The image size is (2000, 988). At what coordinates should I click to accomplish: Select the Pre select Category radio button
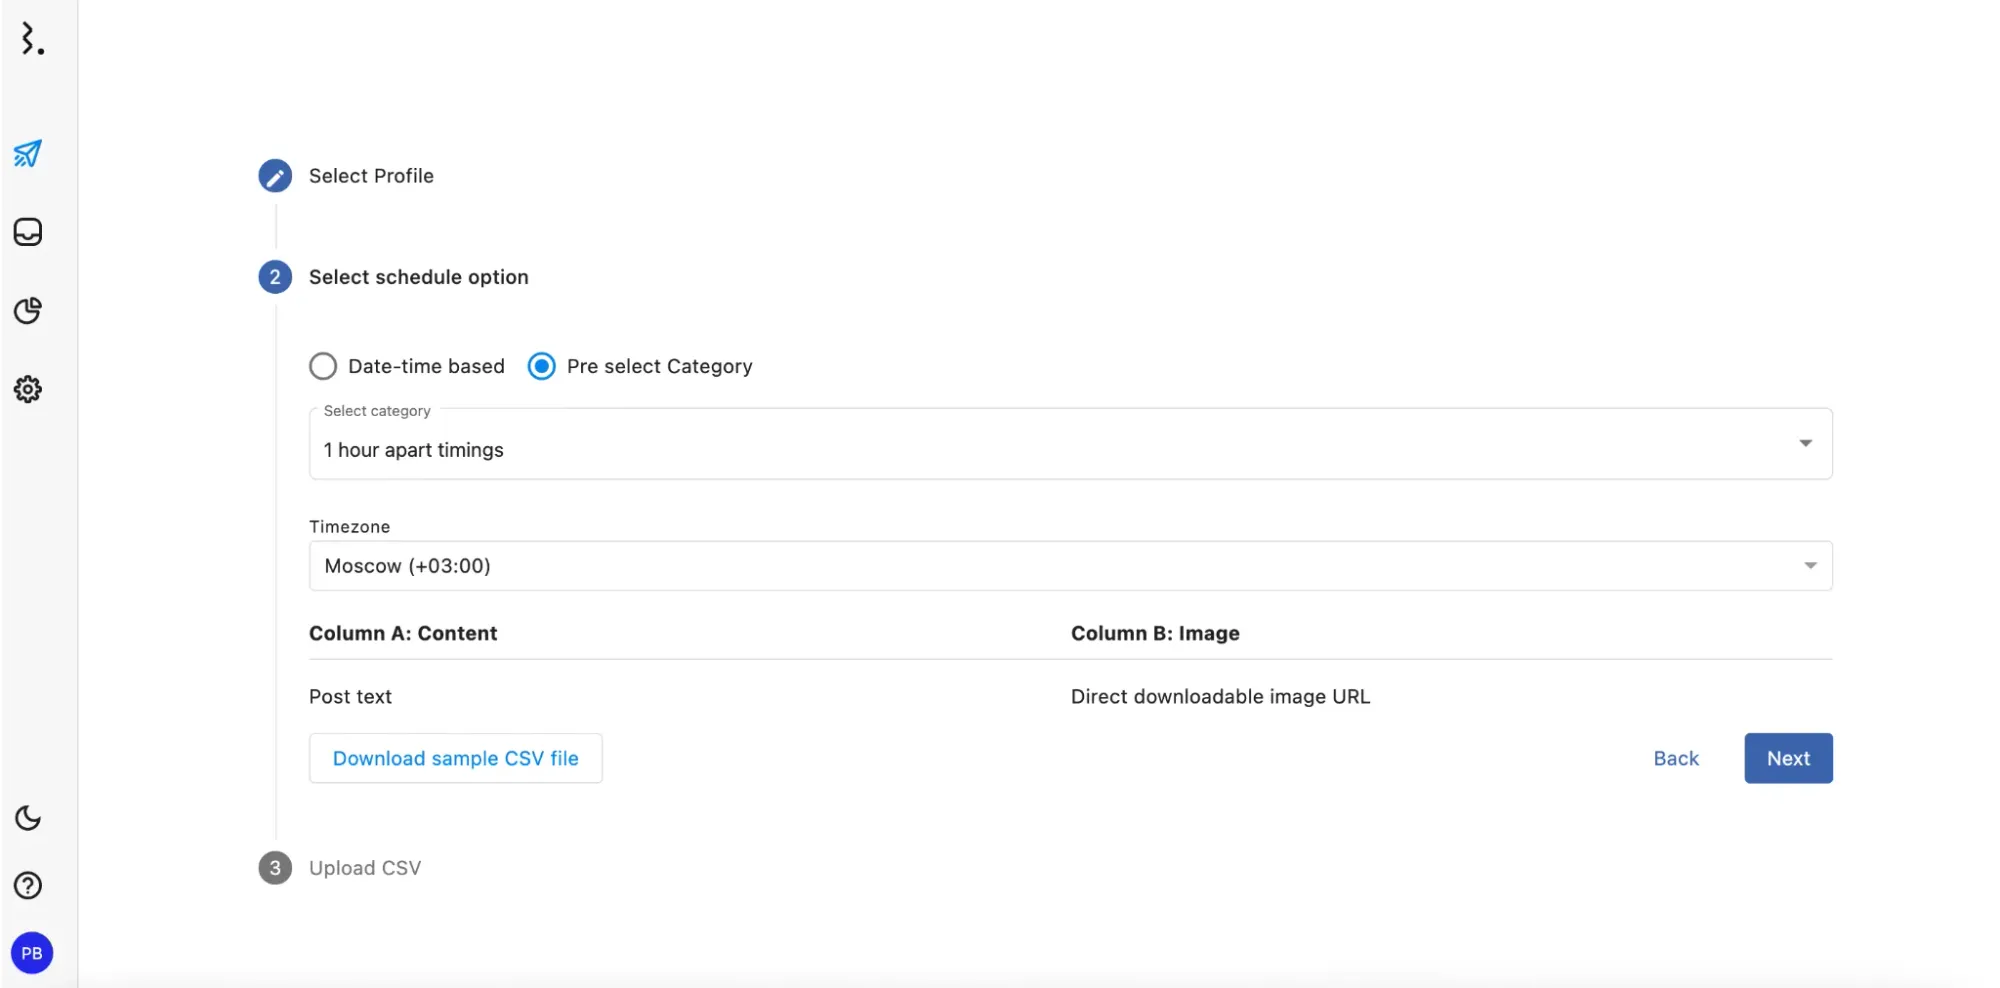tap(542, 366)
